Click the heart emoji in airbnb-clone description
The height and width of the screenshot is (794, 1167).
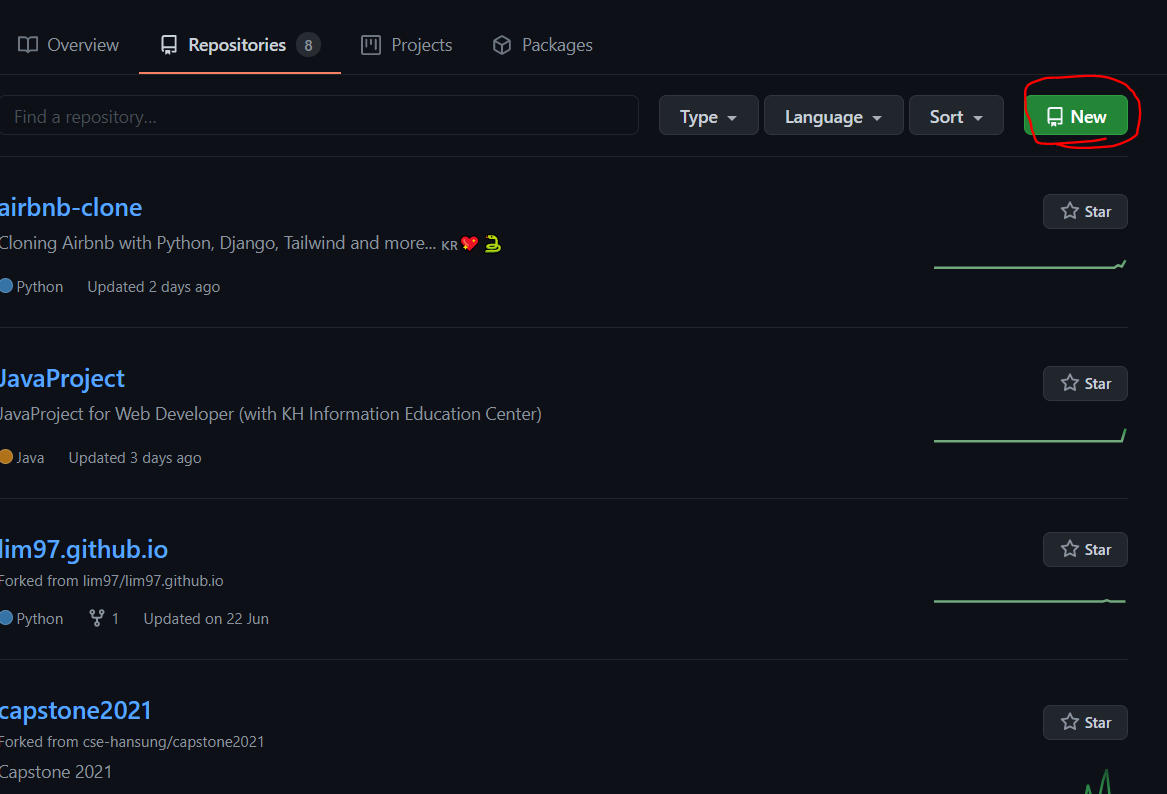click(470, 243)
